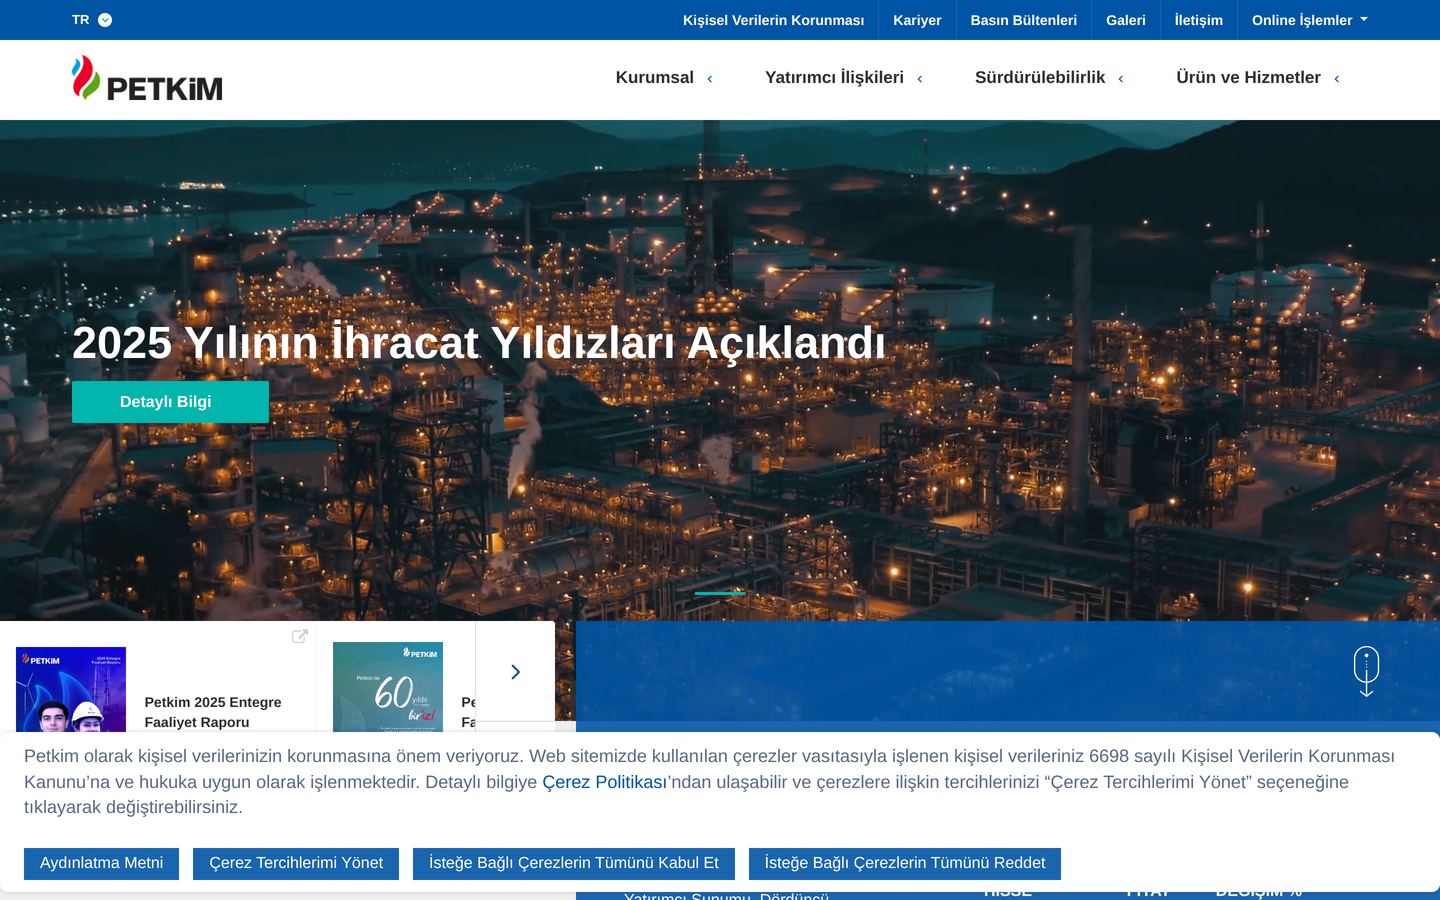Image resolution: width=1440 pixels, height=900 pixels.
Task: Expand the Kurumsal menu
Action: [x=664, y=78]
